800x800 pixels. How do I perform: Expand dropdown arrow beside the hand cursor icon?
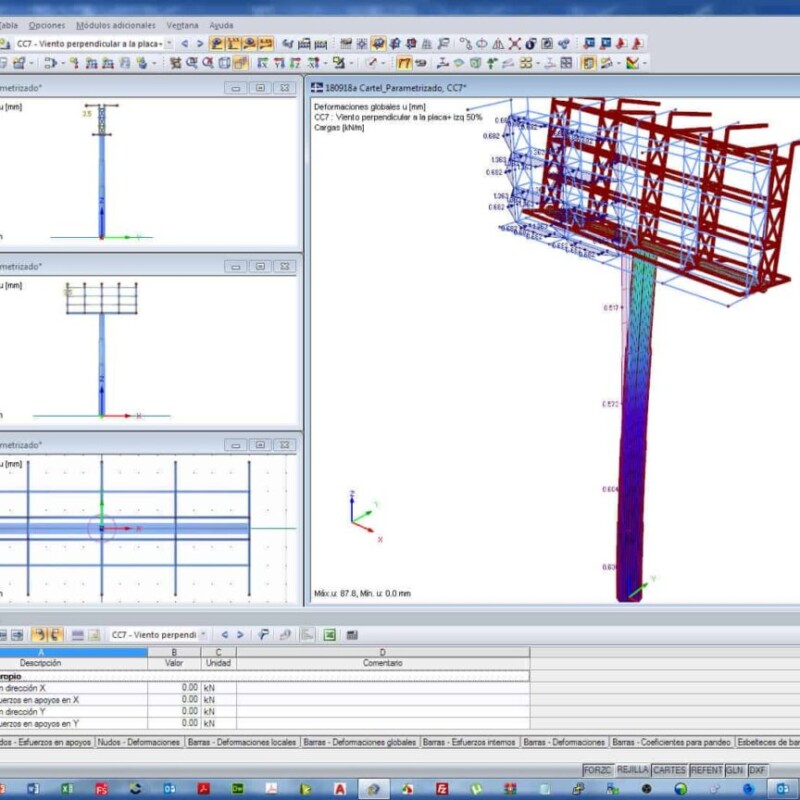(x=154, y=63)
